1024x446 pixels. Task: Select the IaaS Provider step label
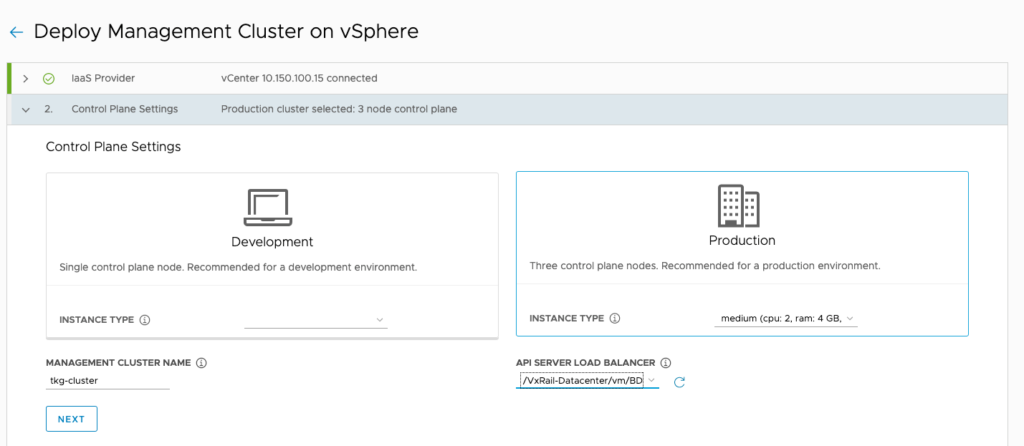click(103, 78)
